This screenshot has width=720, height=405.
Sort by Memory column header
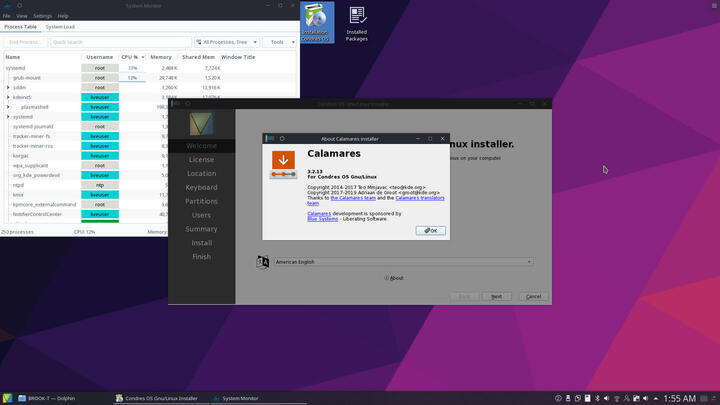point(161,57)
